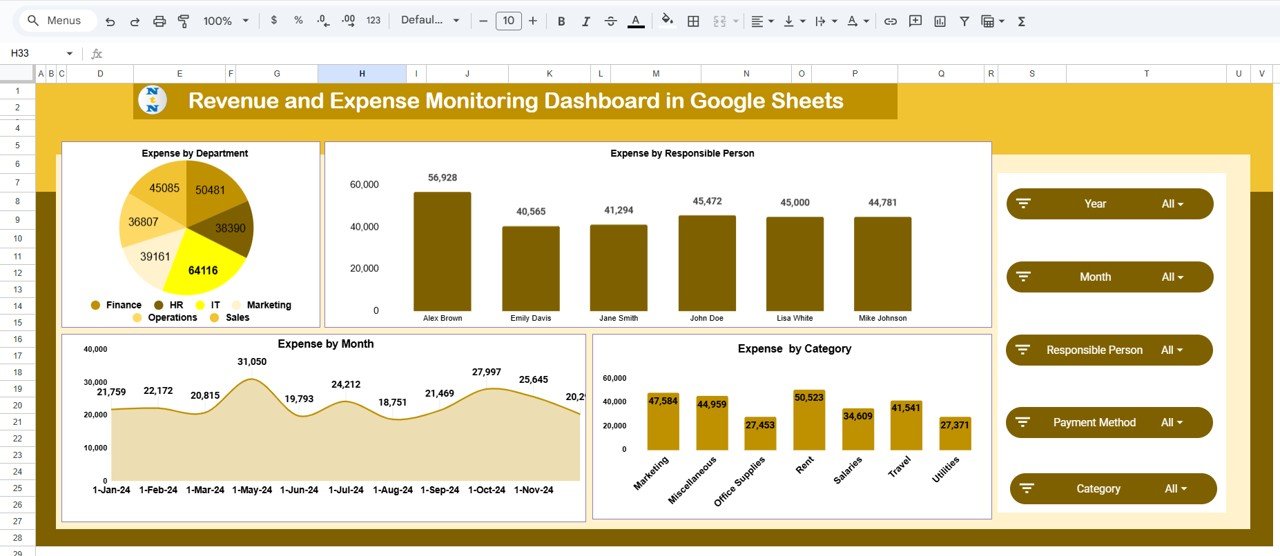Screen dimensions: 1280x556
Task: Open the borders menu
Action: [693, 21]
